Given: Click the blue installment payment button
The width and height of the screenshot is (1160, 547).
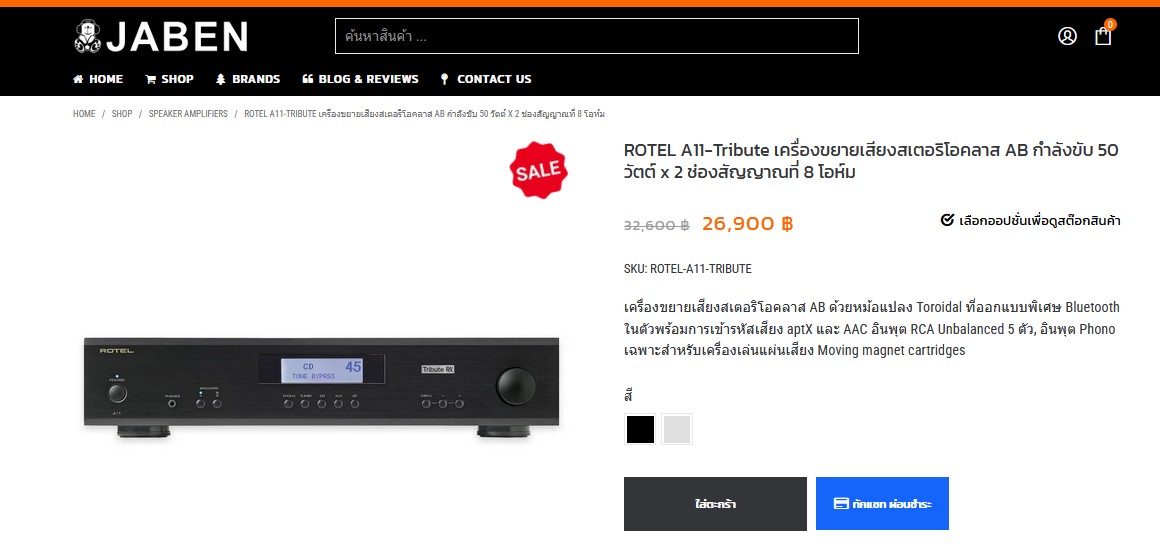Looking at the screenshot, I should (x=882, y=504).
